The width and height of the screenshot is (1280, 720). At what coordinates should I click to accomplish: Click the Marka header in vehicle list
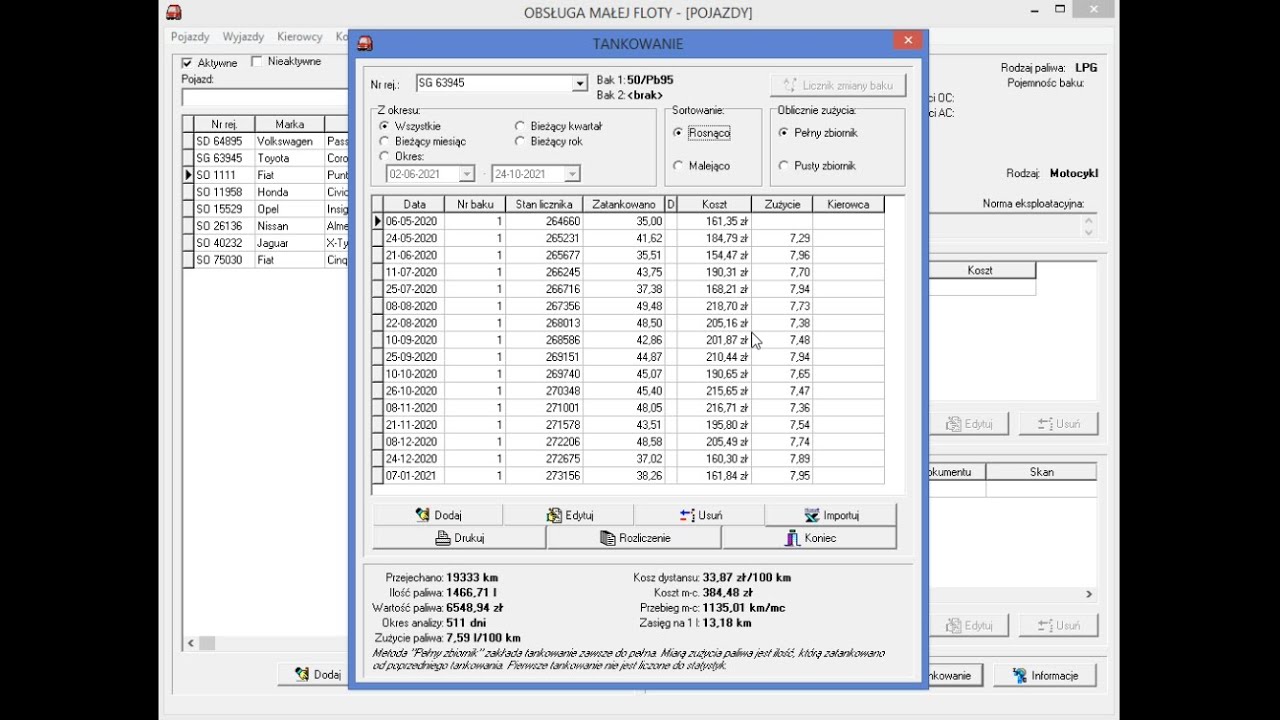pos(289,124)
